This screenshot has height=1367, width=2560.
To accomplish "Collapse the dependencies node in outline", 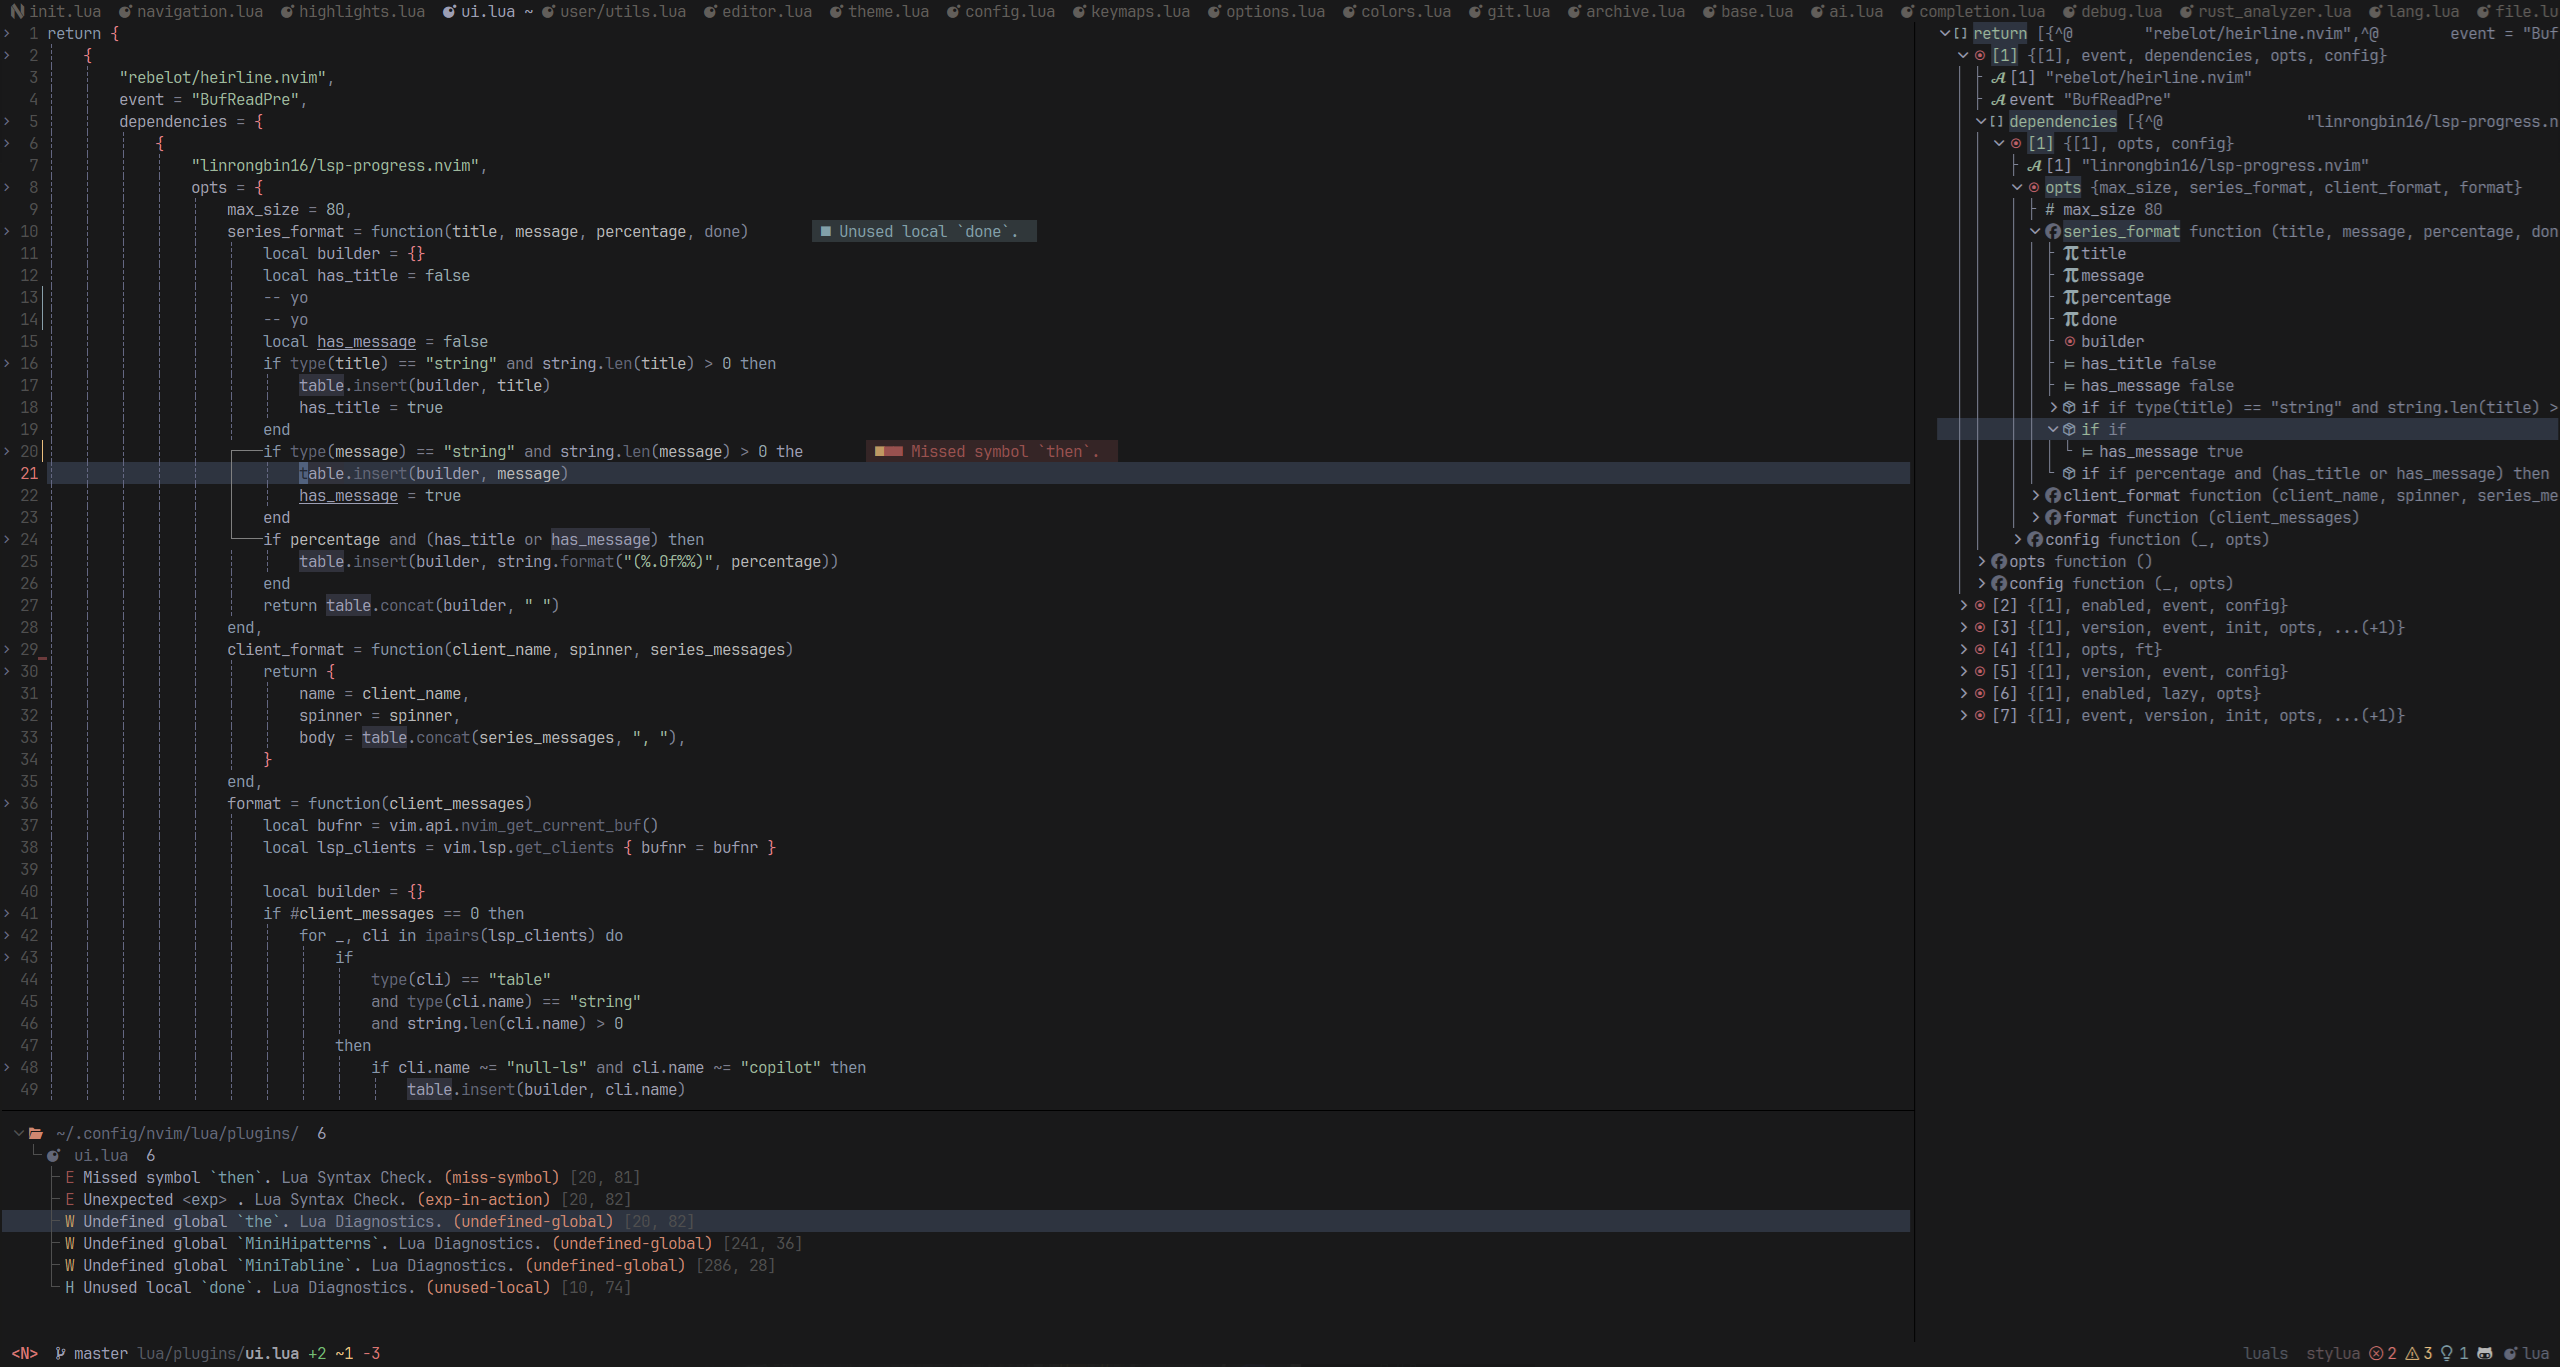I will coord(1981,122).
